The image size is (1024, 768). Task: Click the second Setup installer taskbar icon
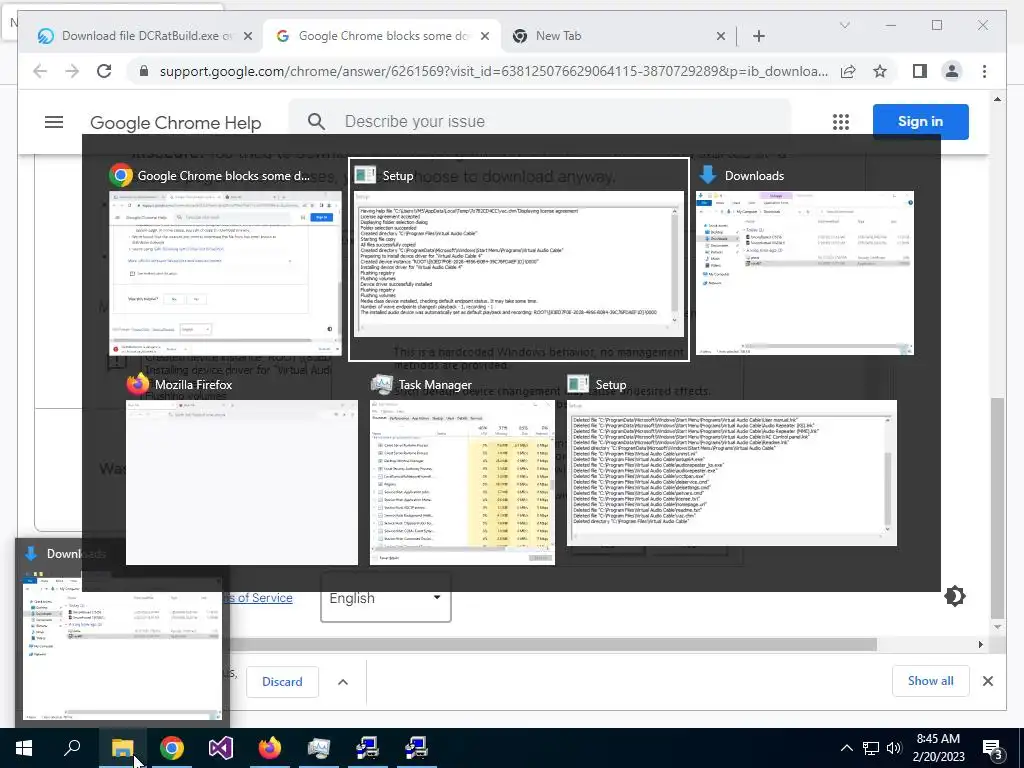[x=416, y=748]
